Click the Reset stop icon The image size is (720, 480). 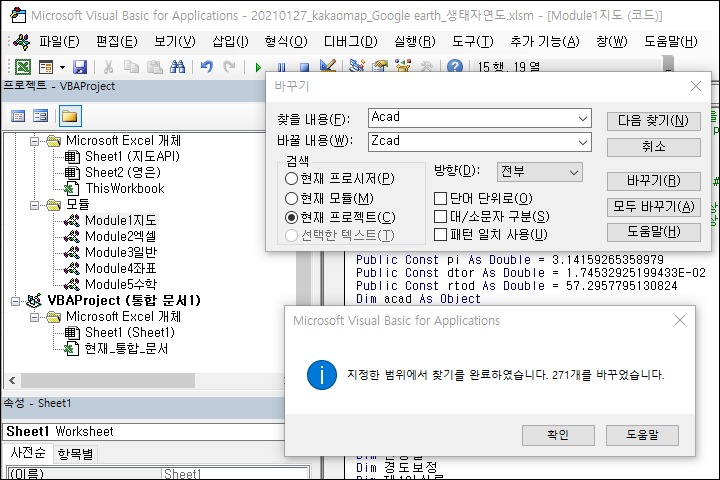pyautogui.click(x=304, y=68)
